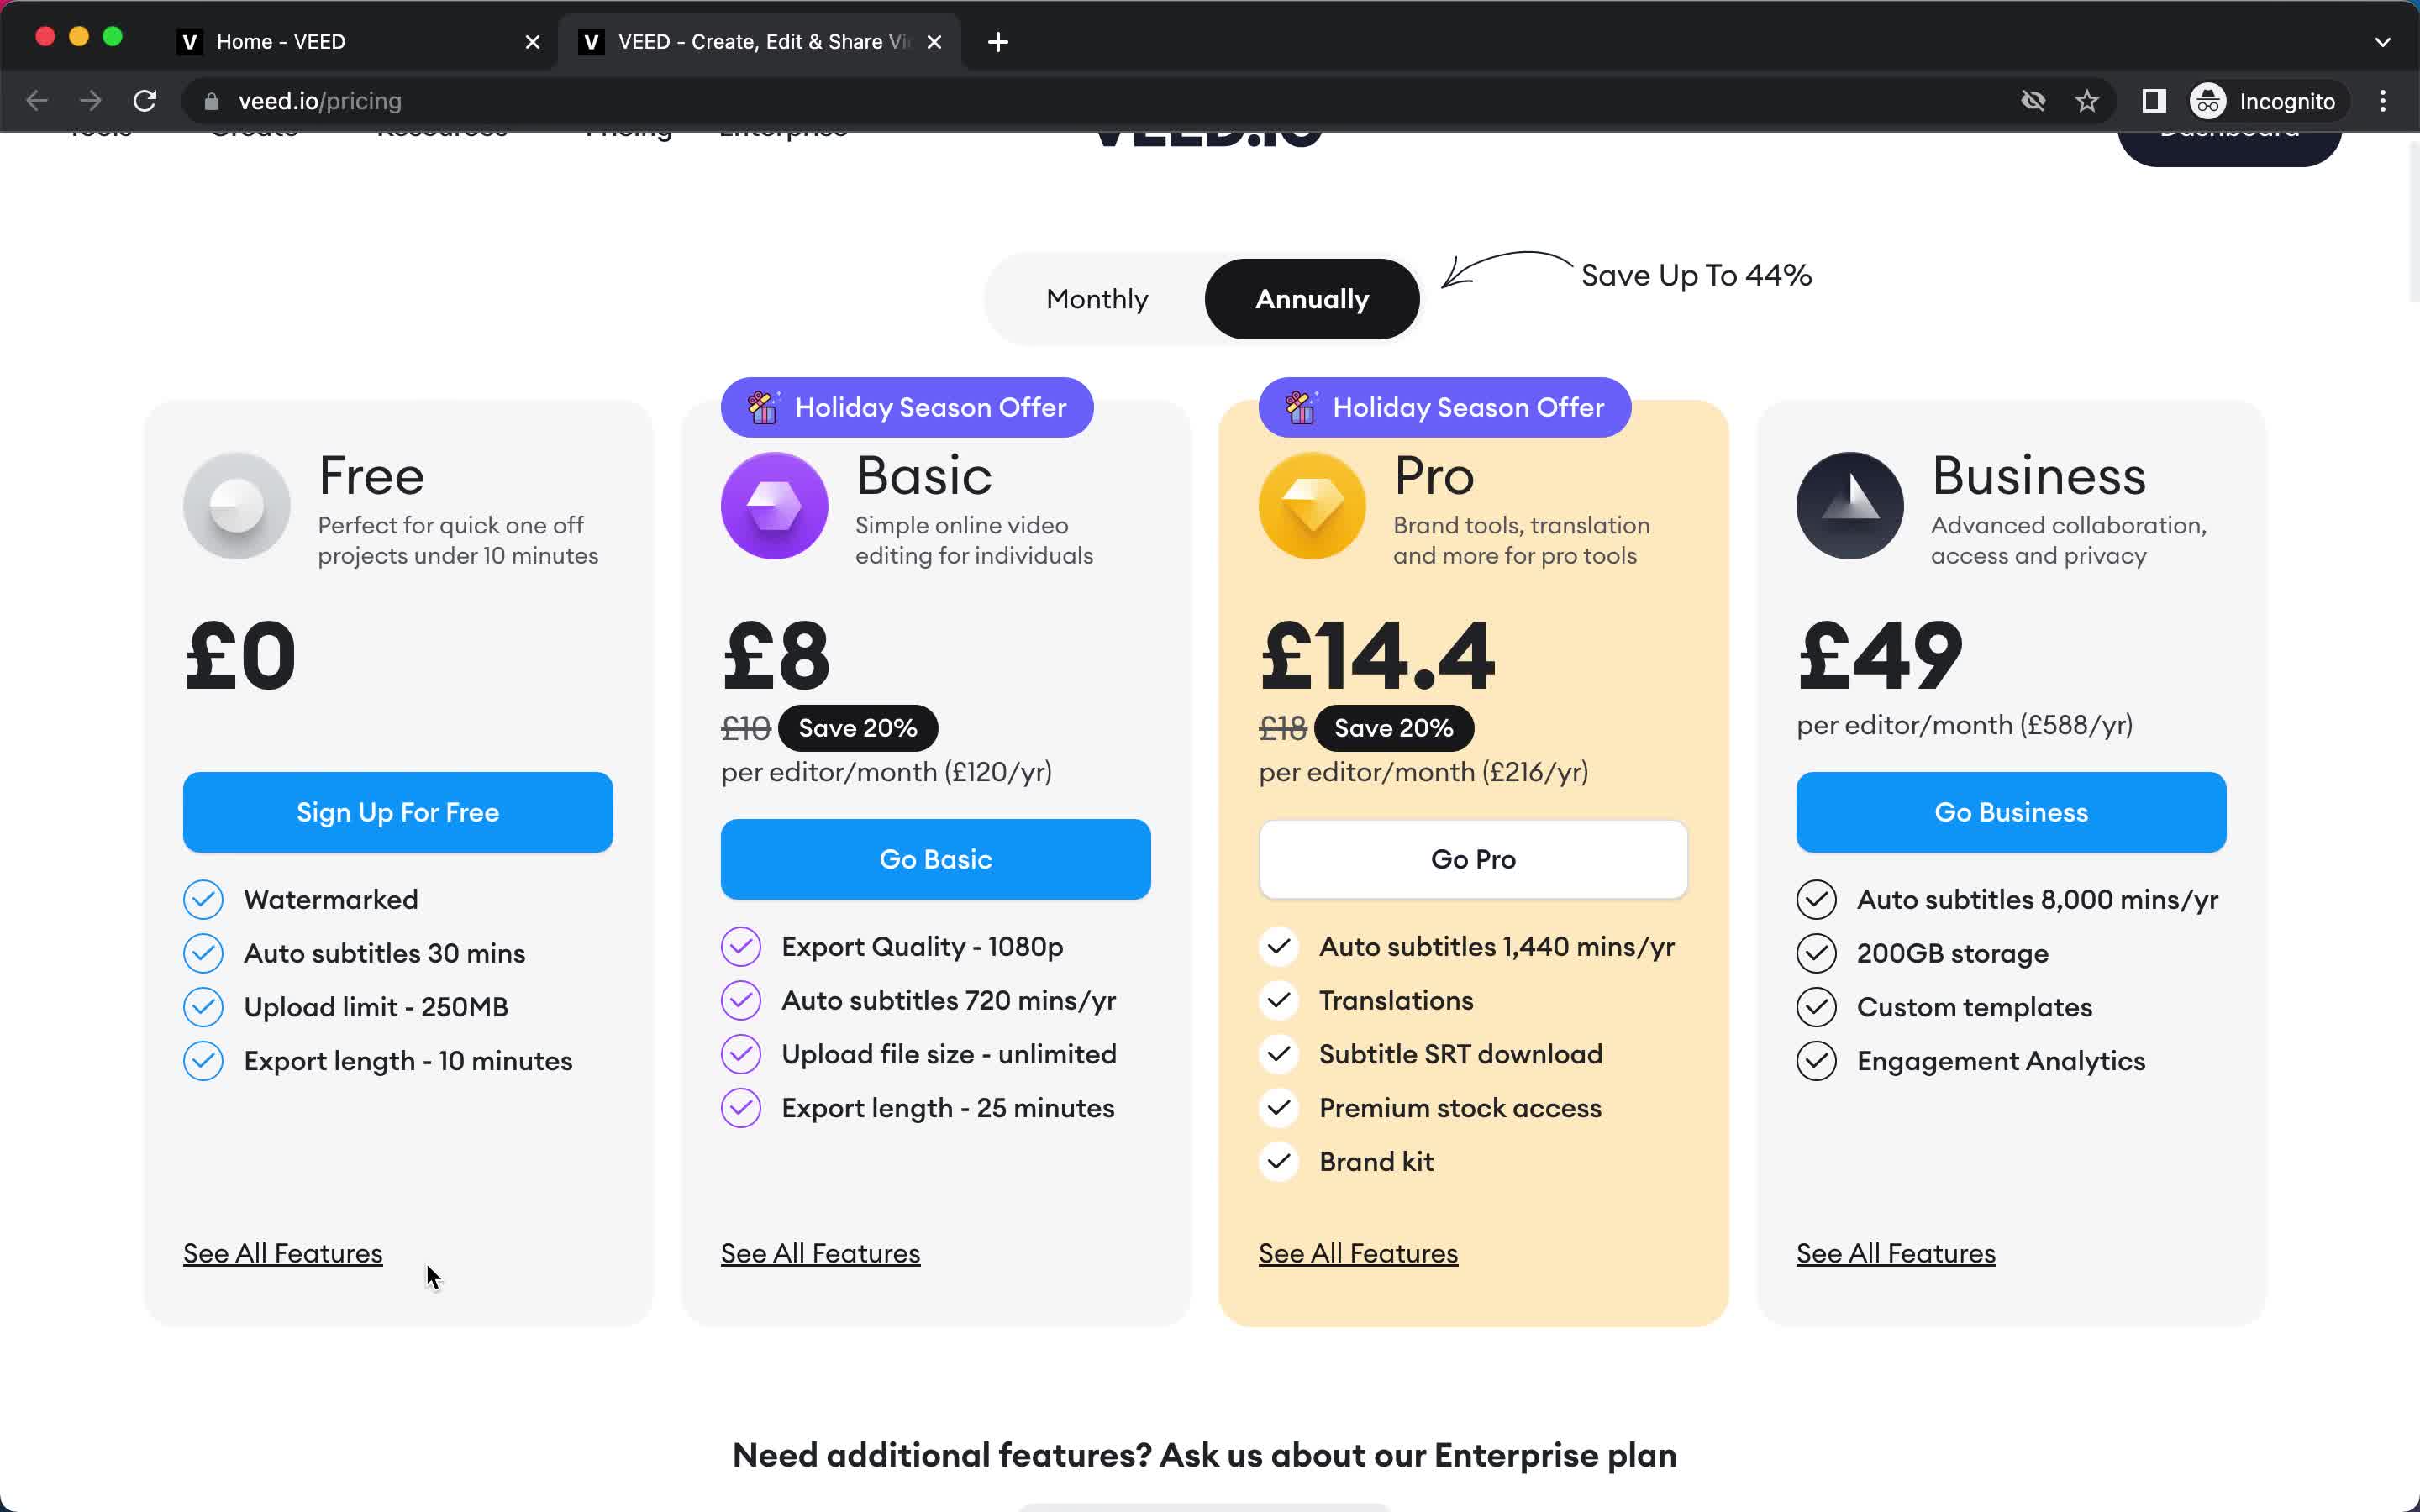Screen dimensions: 2420x1512
Task: Click the browser back arrow
Action: coord(37,101)
